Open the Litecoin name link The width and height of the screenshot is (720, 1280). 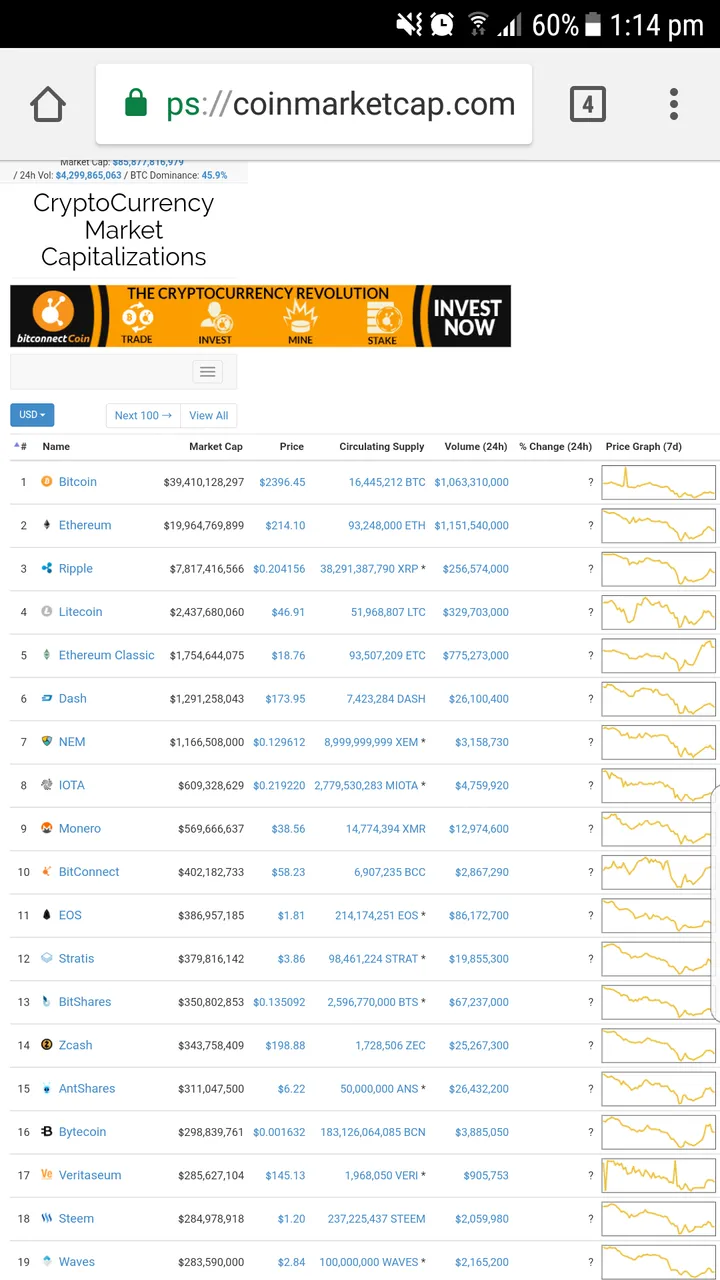click(x=80, y=611)
